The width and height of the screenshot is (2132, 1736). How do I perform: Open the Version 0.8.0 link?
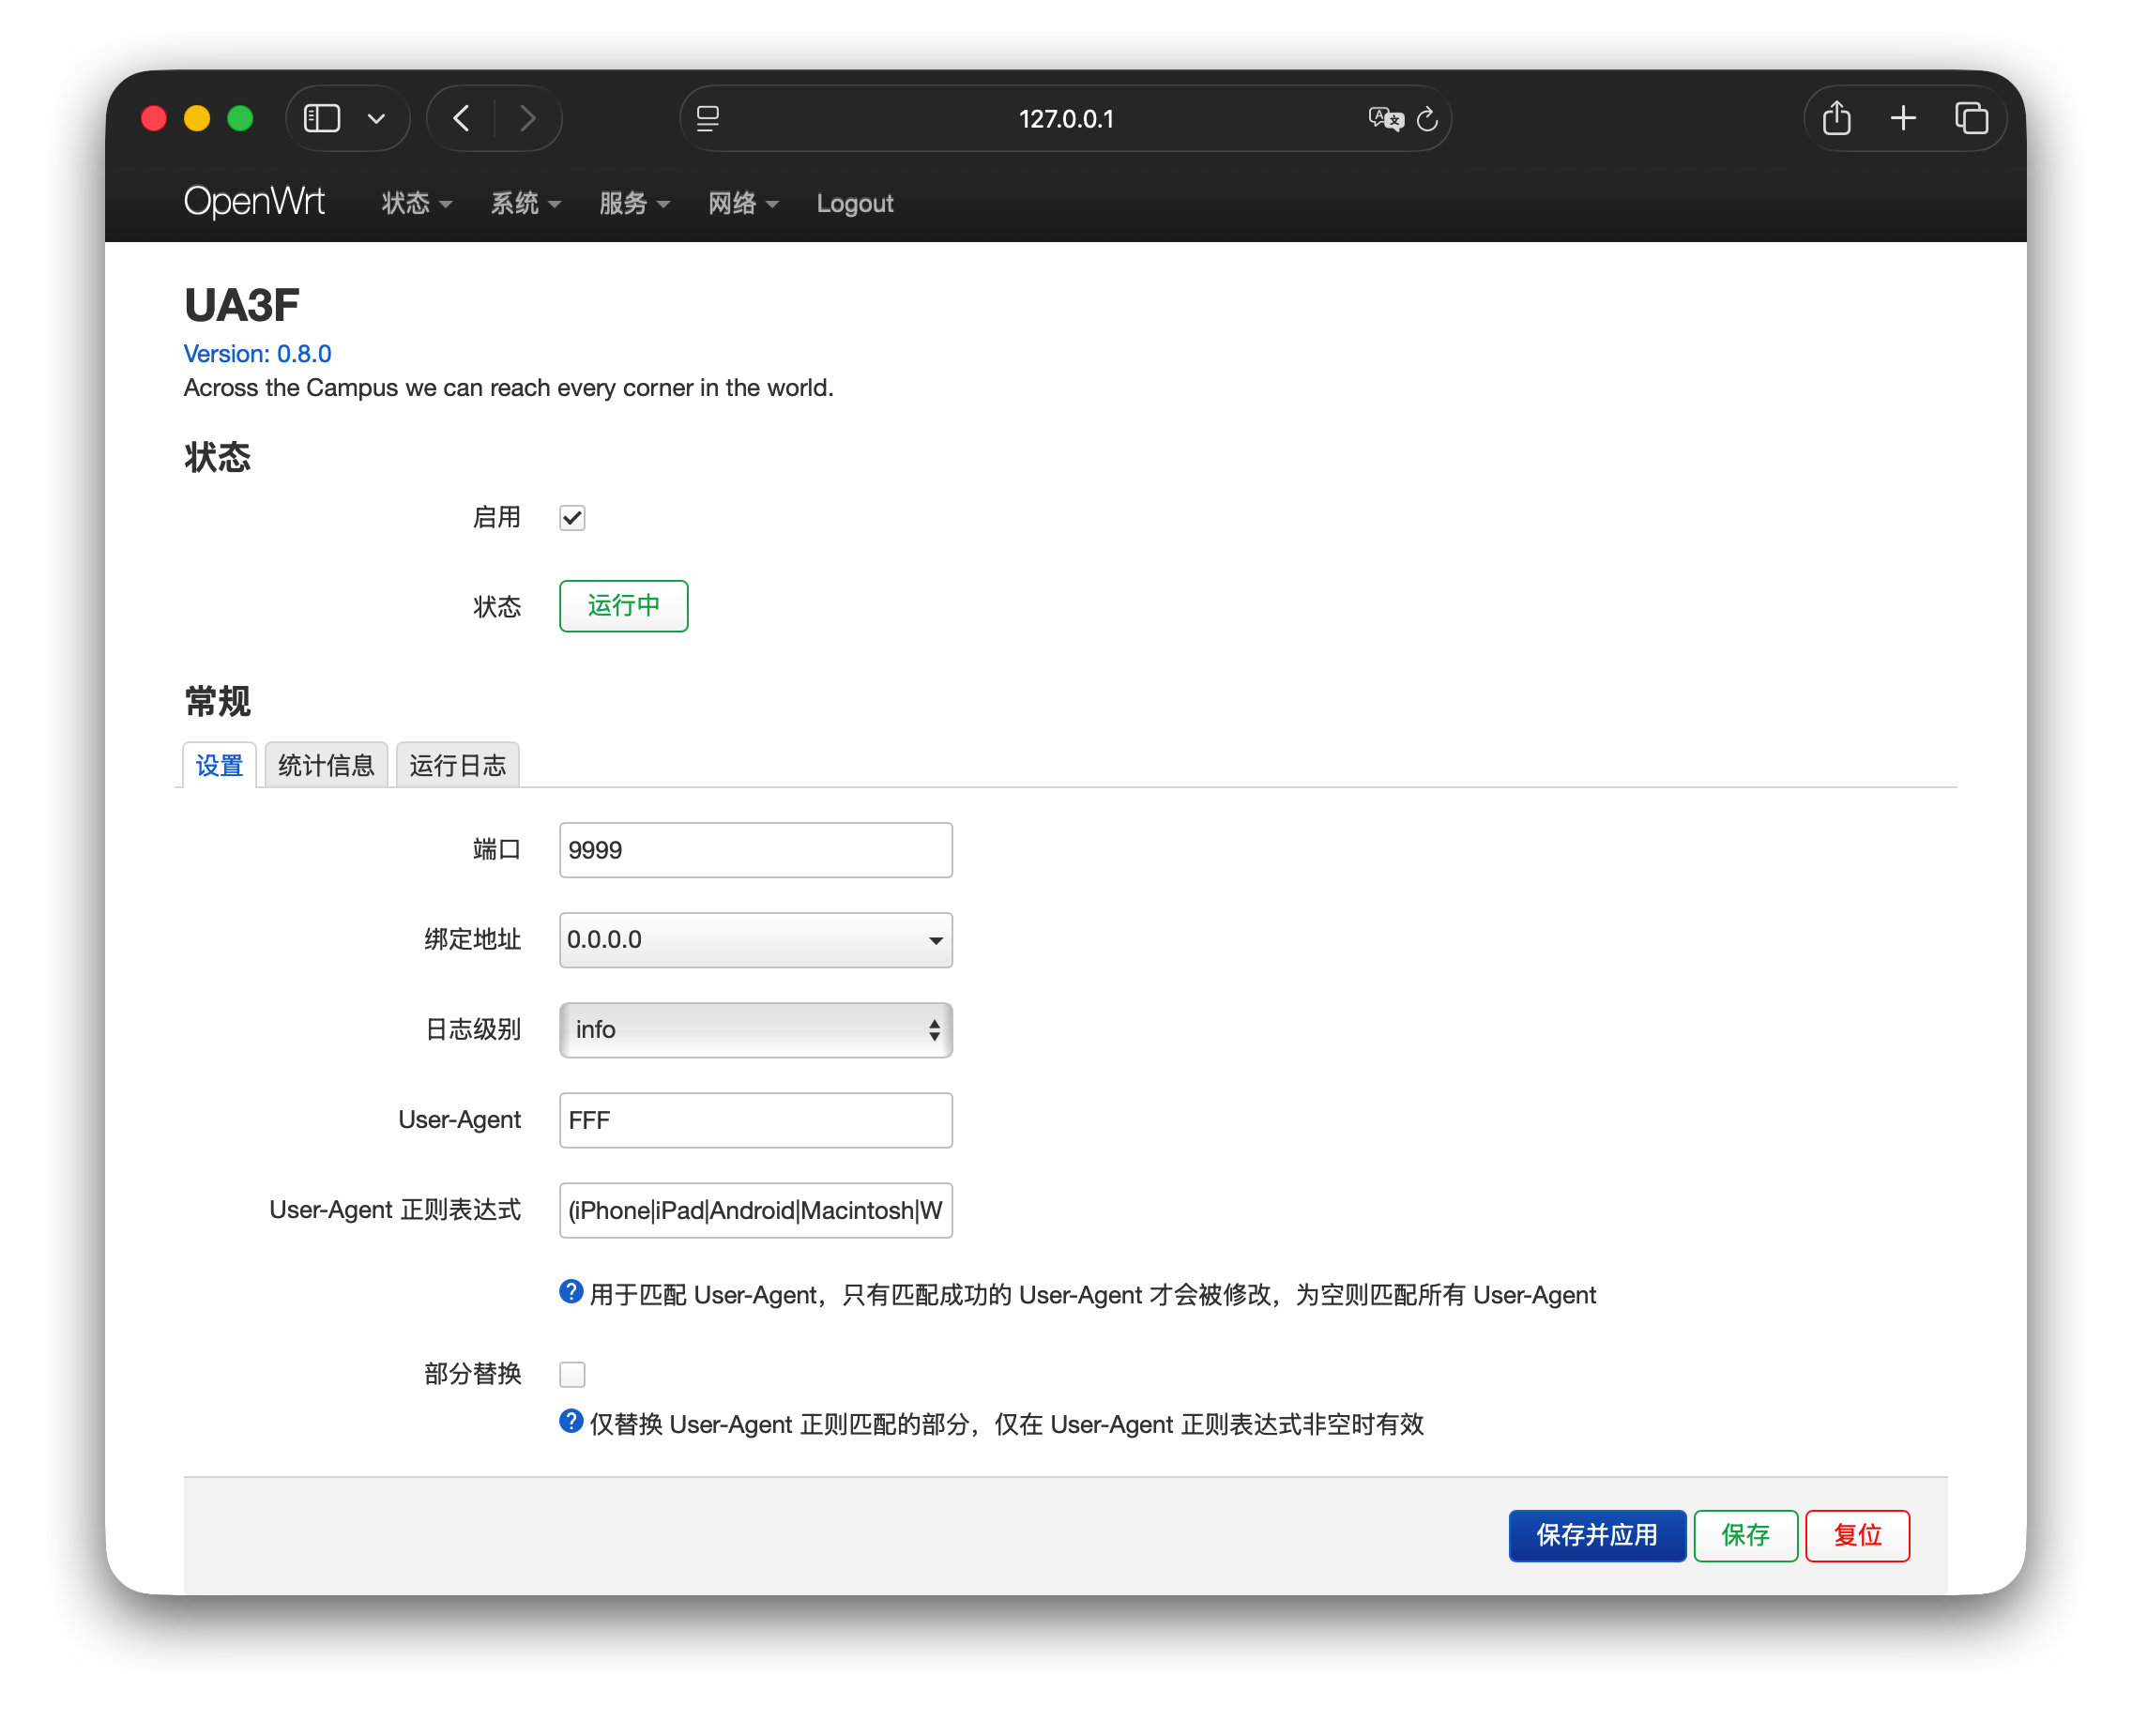tap(257, 353)
